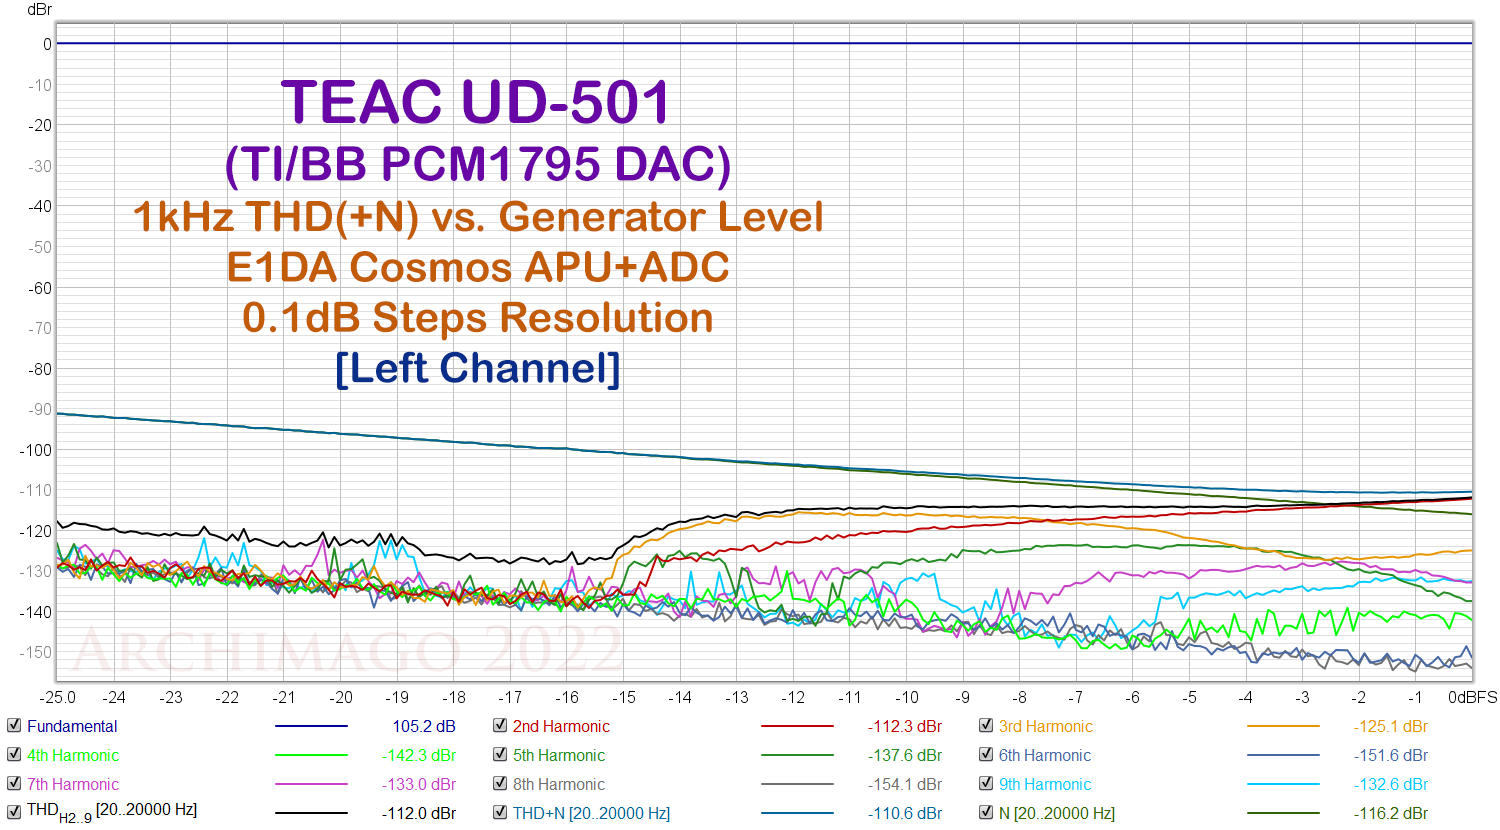Click the -25.0 horizontal axis label
Image resolution: width=1500 pixels, height=830 pixels.
(57, 697)
